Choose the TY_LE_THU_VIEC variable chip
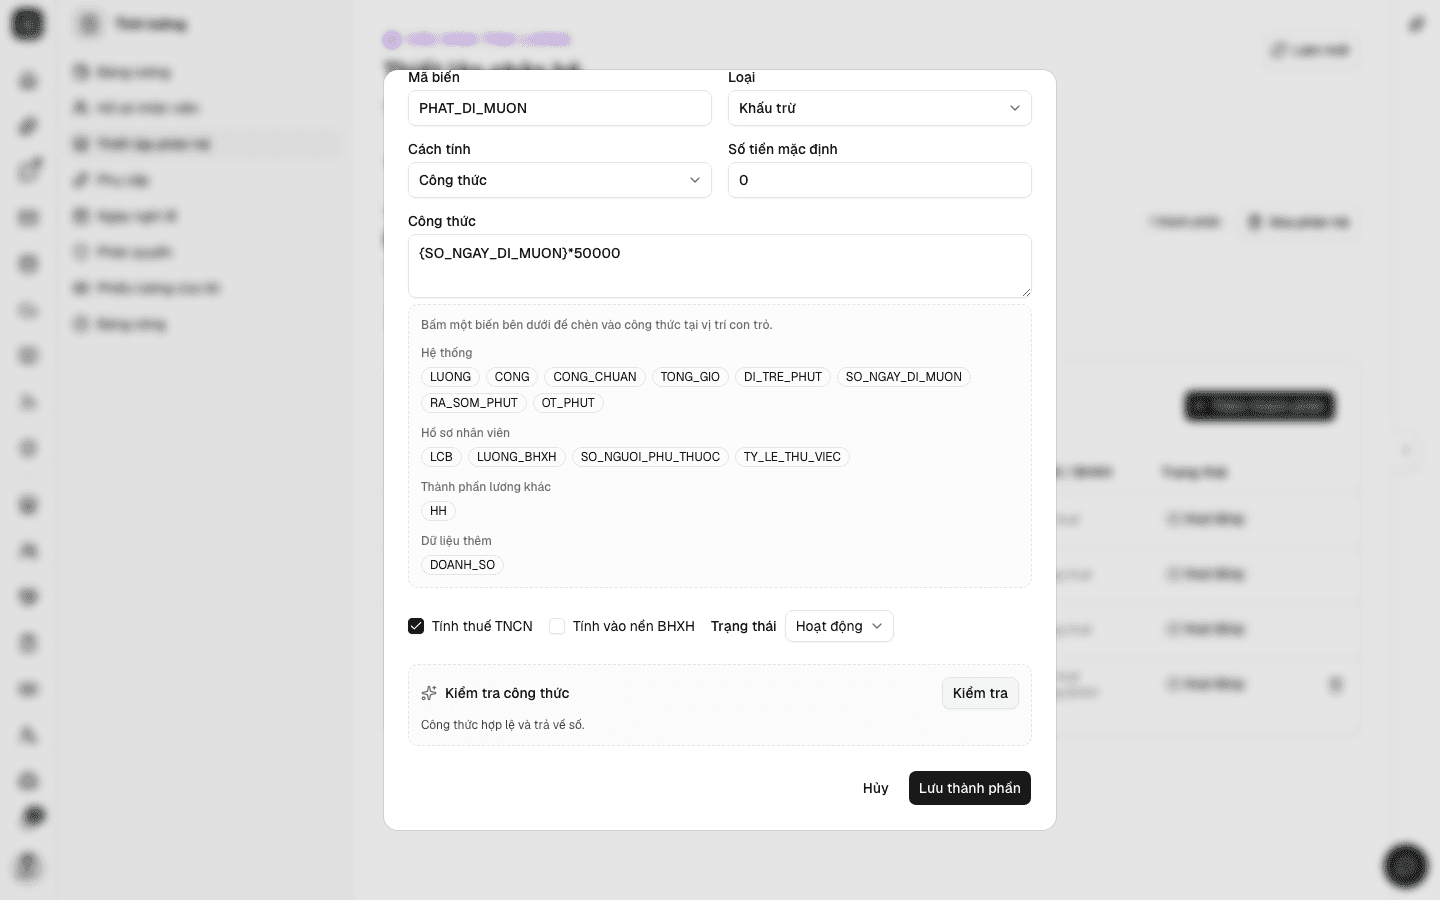1440x900 pixels. (x=792, y=457)
